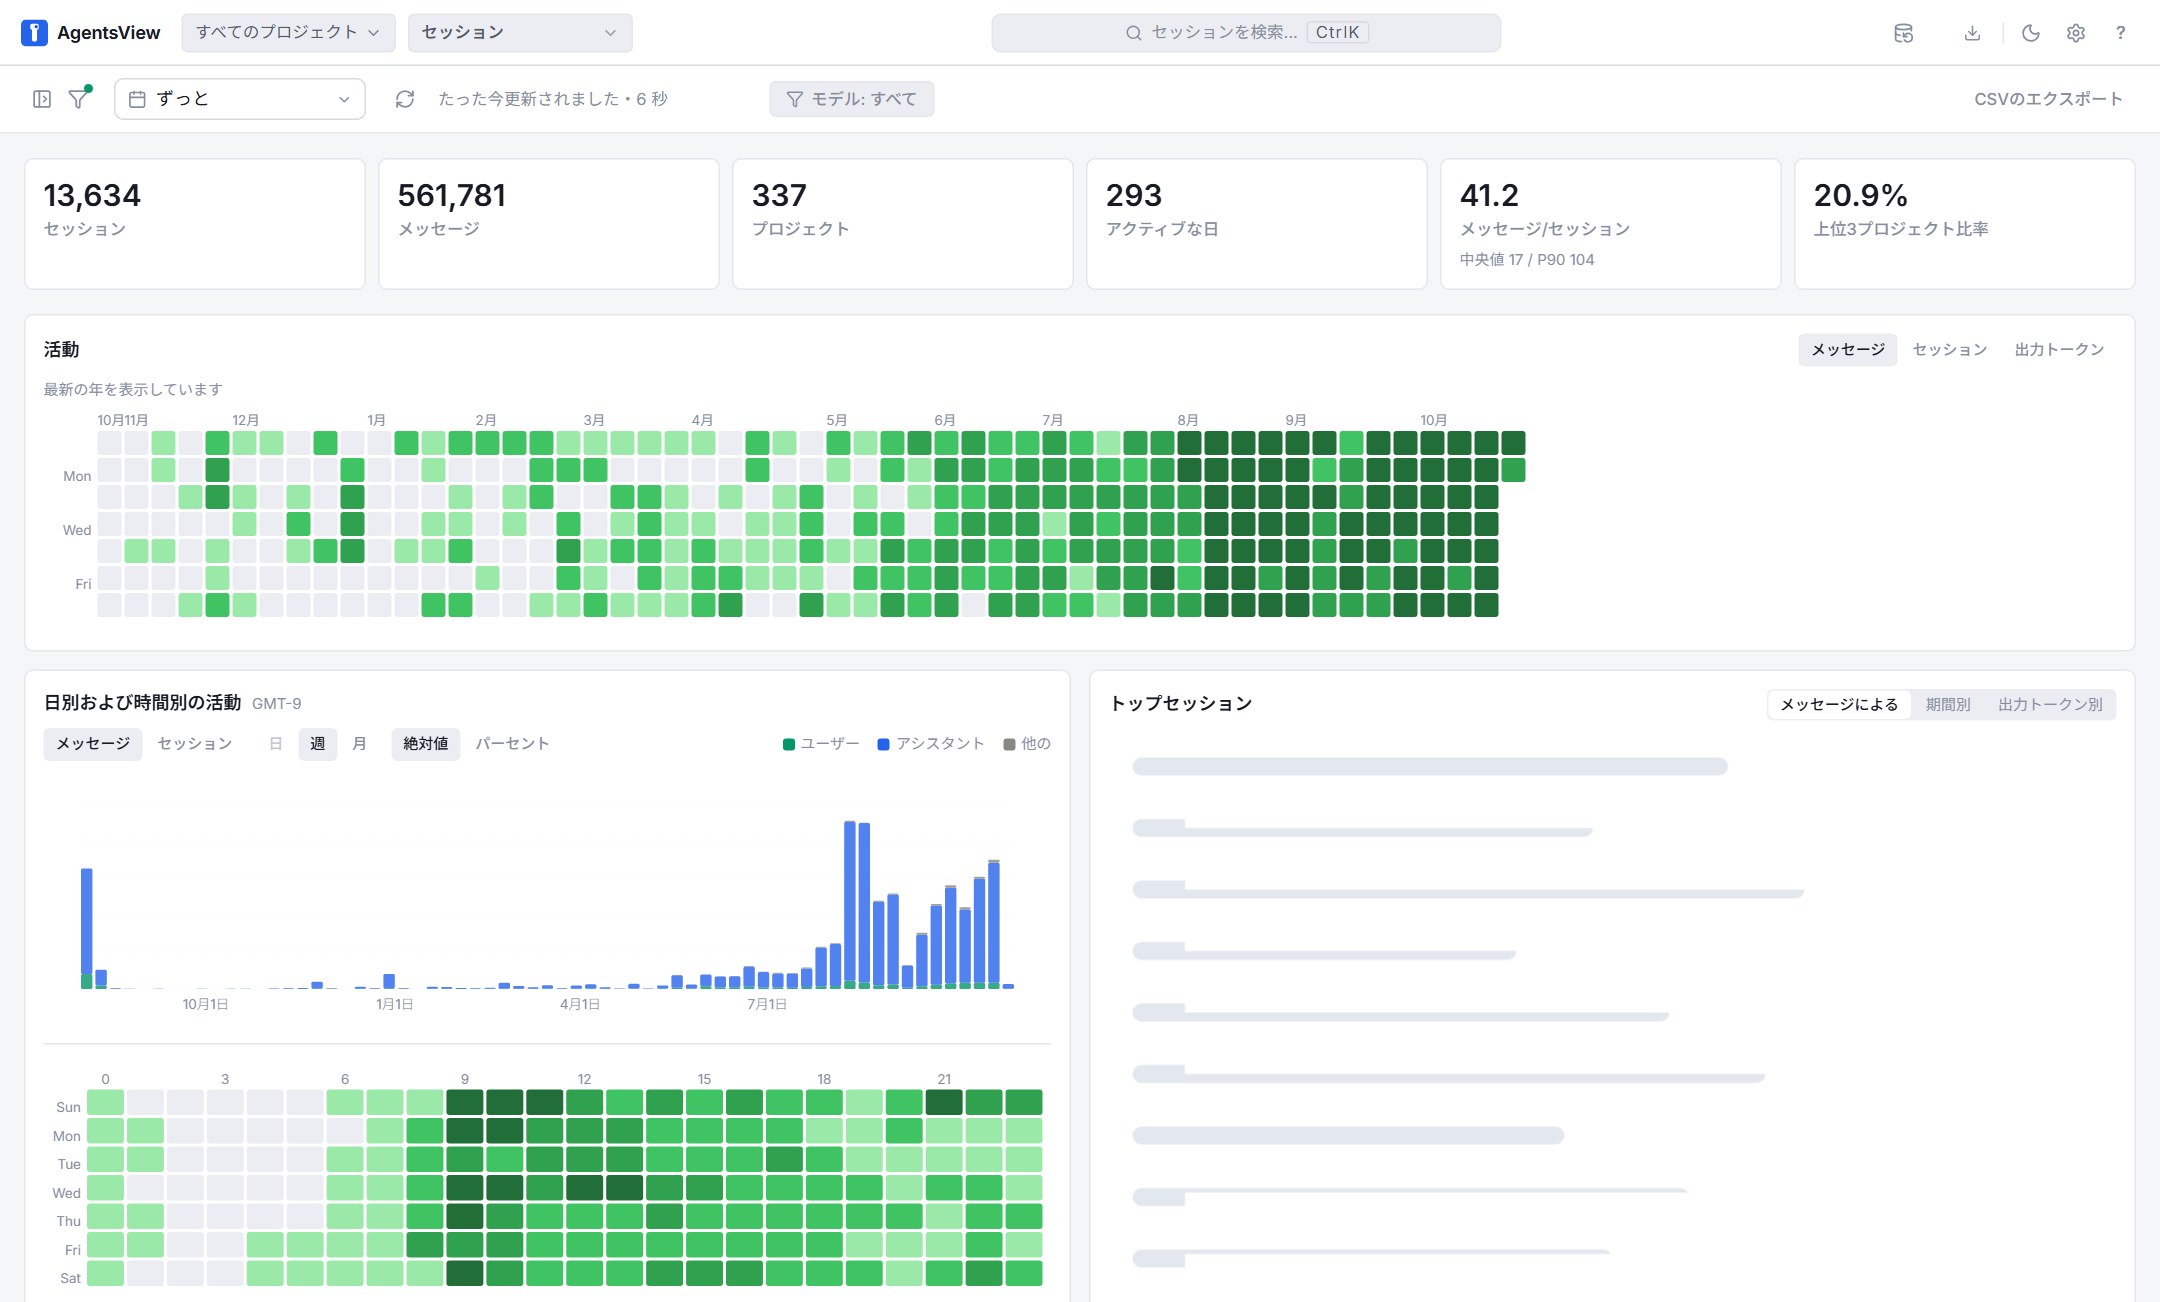This screenshot has height=1302, width=2160.
Task: Sort top sessions by 出力トークン別
Action: 2050,705
